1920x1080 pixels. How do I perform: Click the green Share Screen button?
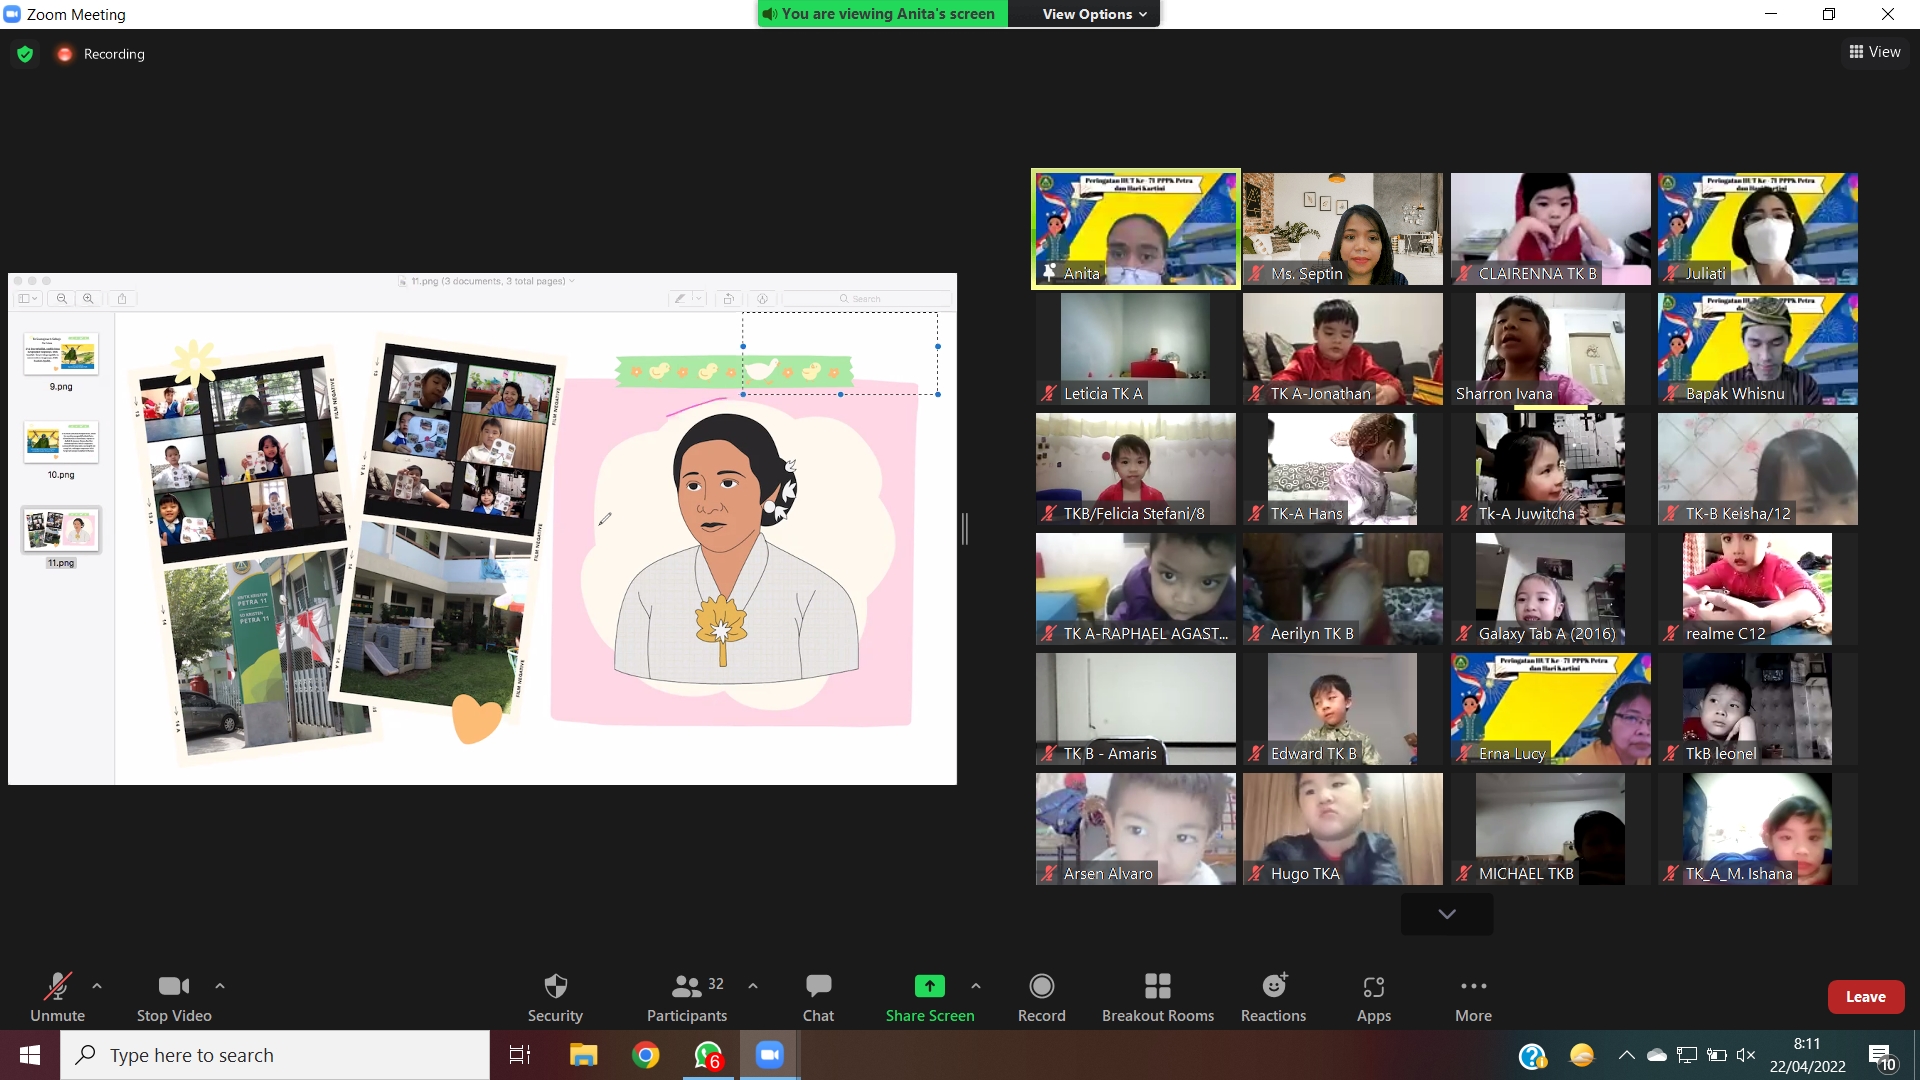(x=930, y=997)
